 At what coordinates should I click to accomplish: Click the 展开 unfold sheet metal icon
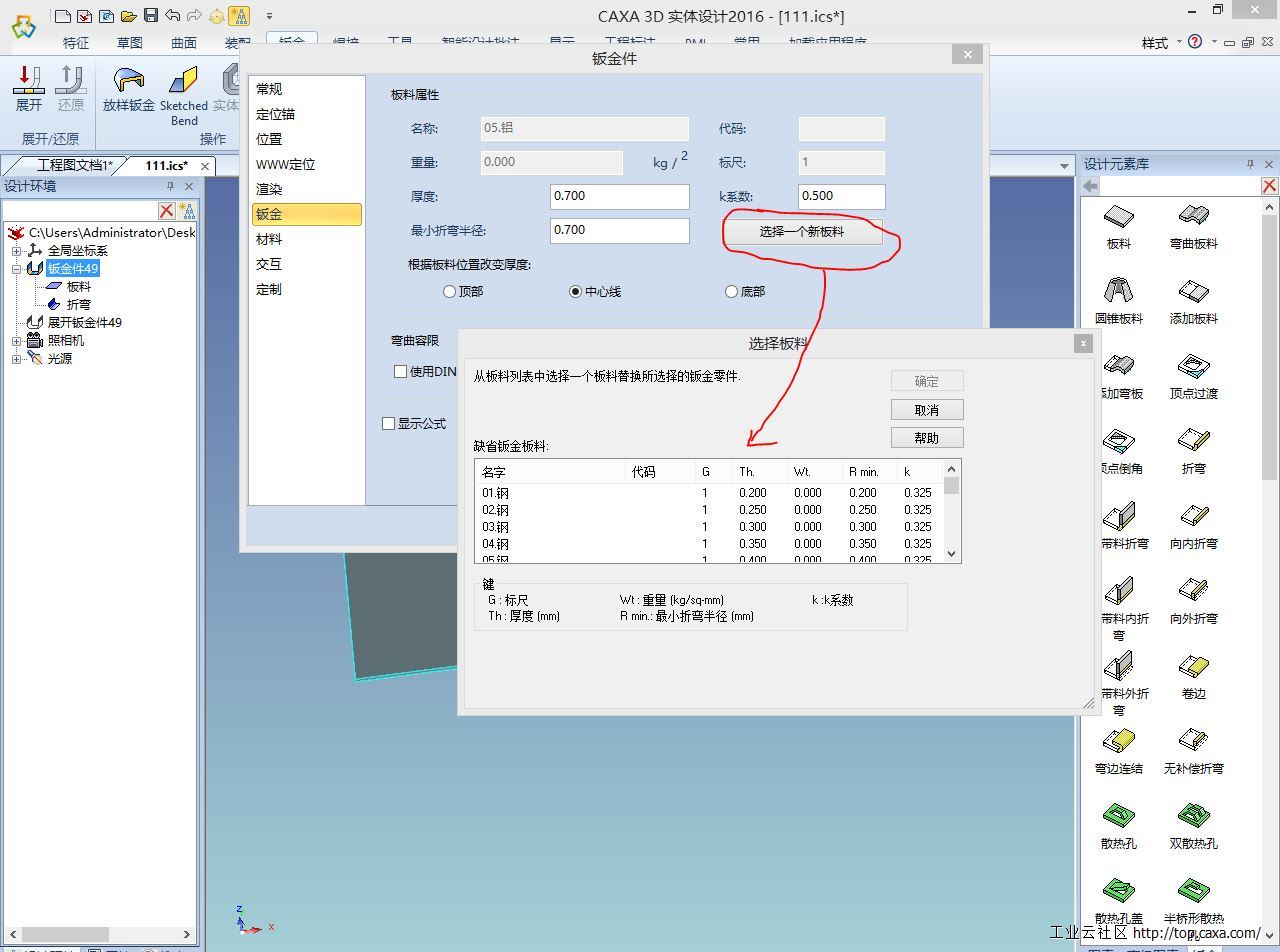[x=29, y=88]
